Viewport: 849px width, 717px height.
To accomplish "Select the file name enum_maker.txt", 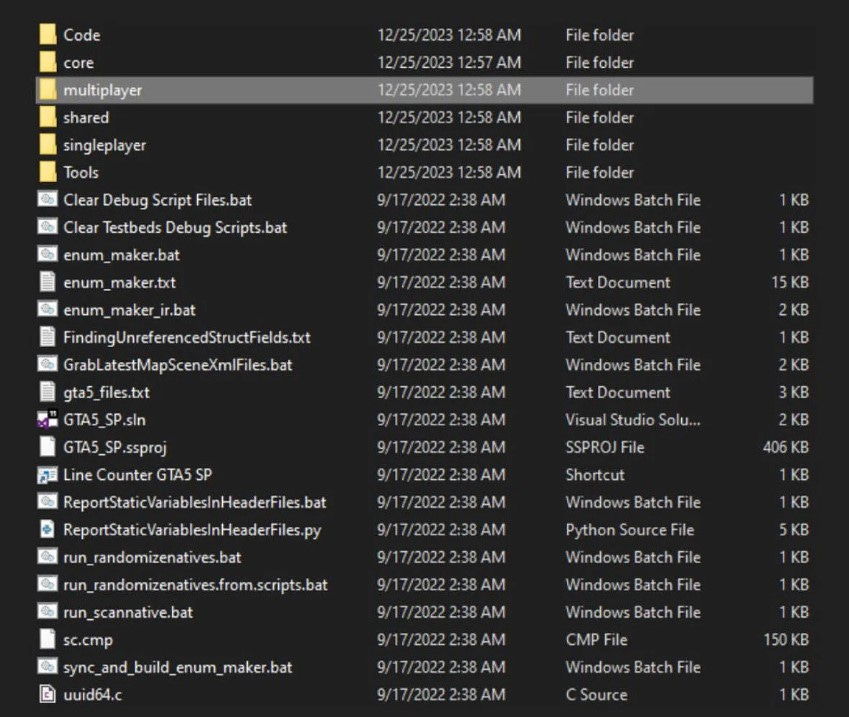I will [x=120, y=283].
